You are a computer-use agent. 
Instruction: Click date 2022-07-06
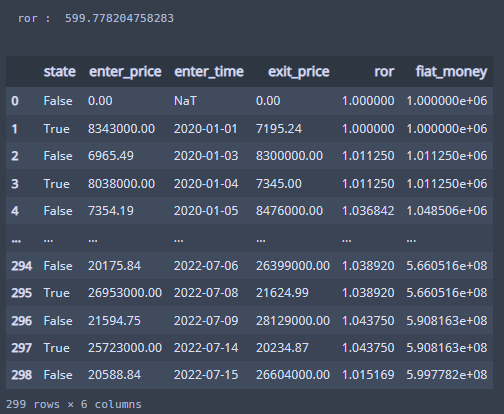coord(206,266)
